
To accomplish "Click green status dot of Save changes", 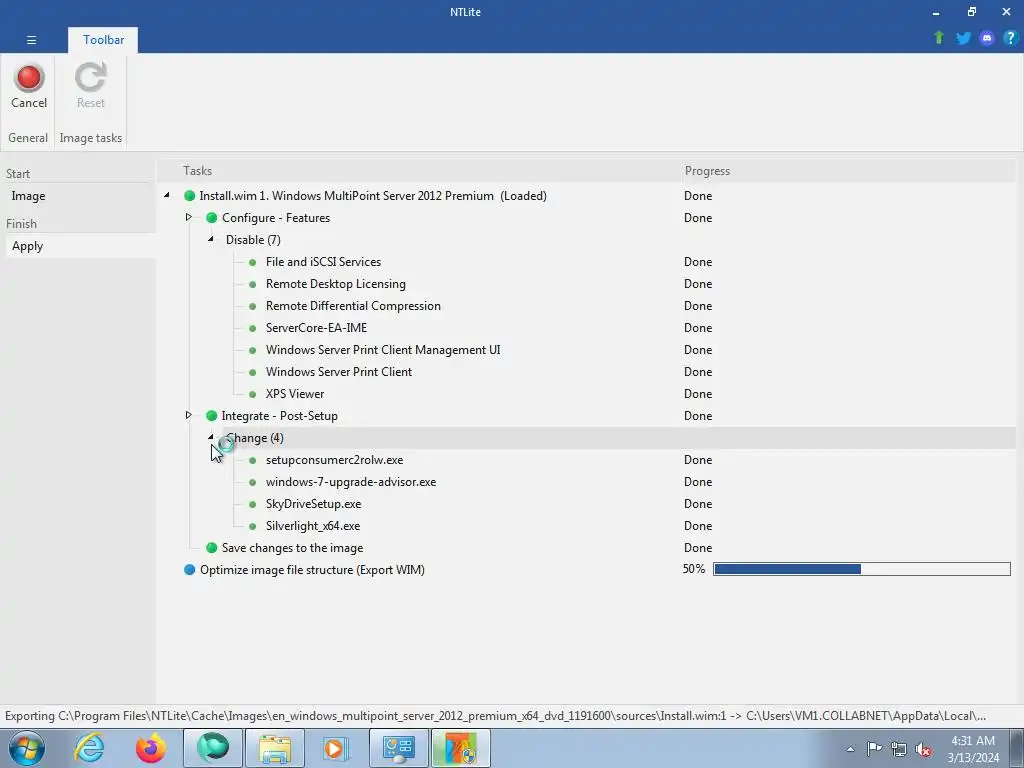I will click(x=212, y=548).
